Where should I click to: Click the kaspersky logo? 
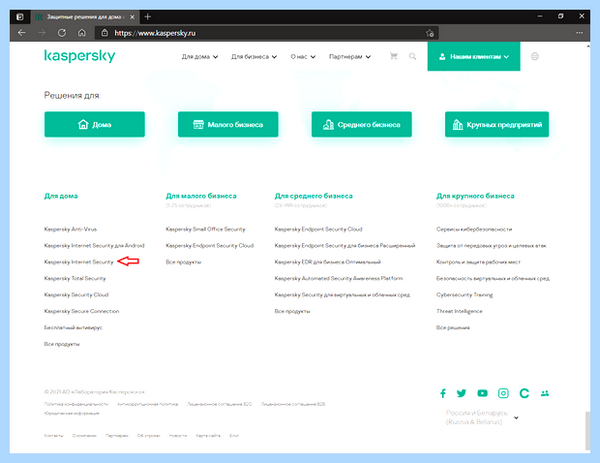pyautogui.click(x=80, y=56)
